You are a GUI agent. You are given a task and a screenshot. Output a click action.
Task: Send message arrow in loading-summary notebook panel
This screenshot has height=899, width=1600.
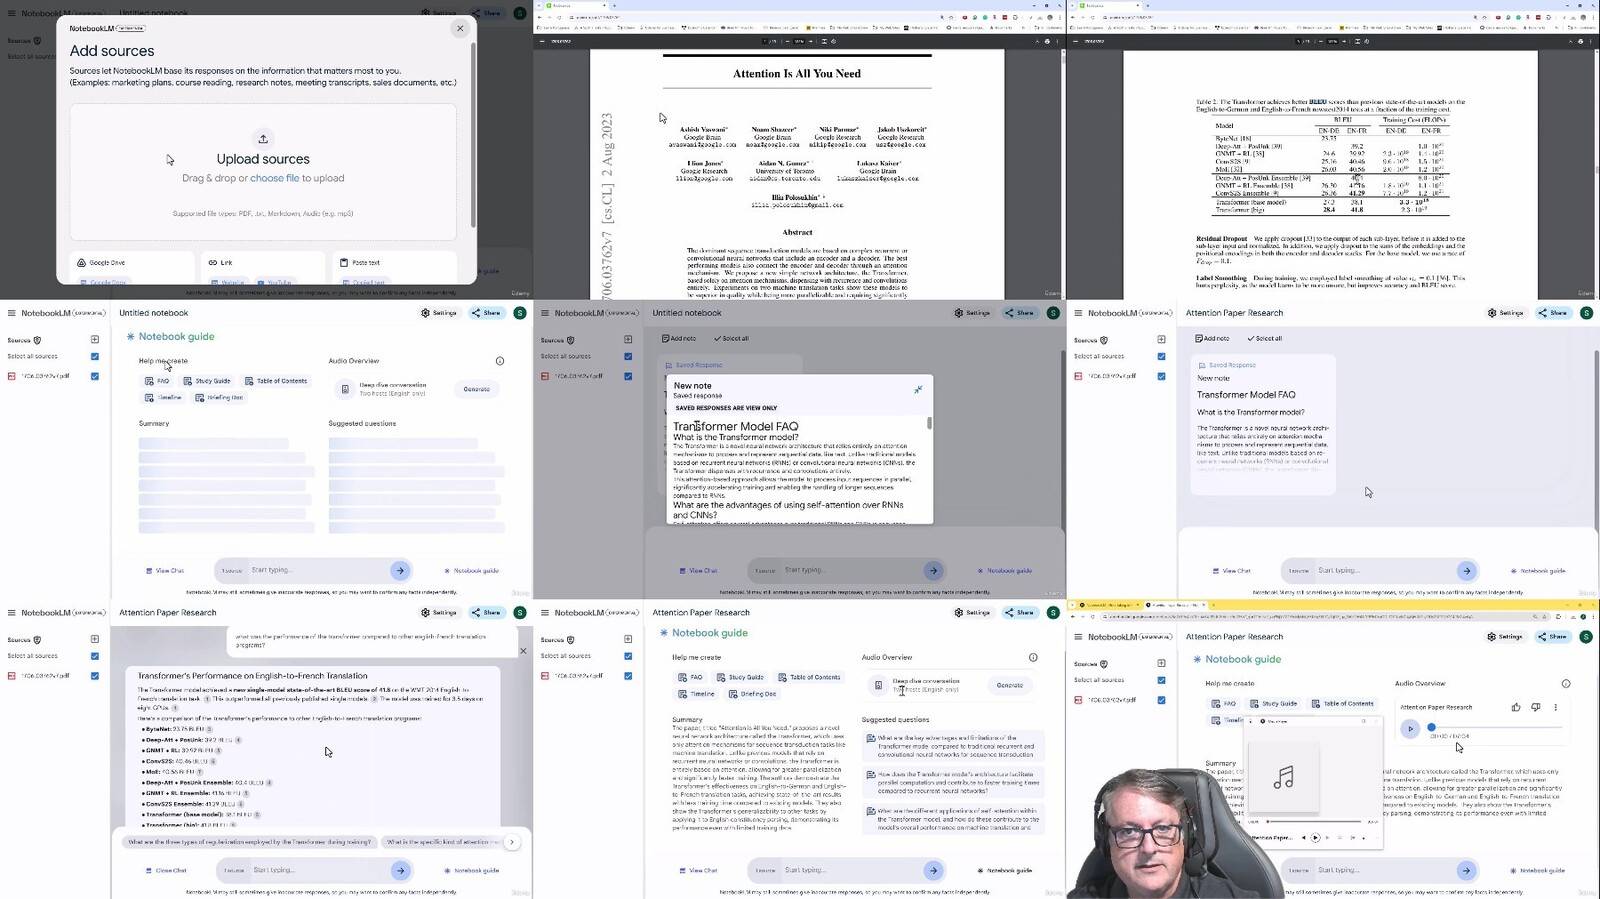[400, 570]
